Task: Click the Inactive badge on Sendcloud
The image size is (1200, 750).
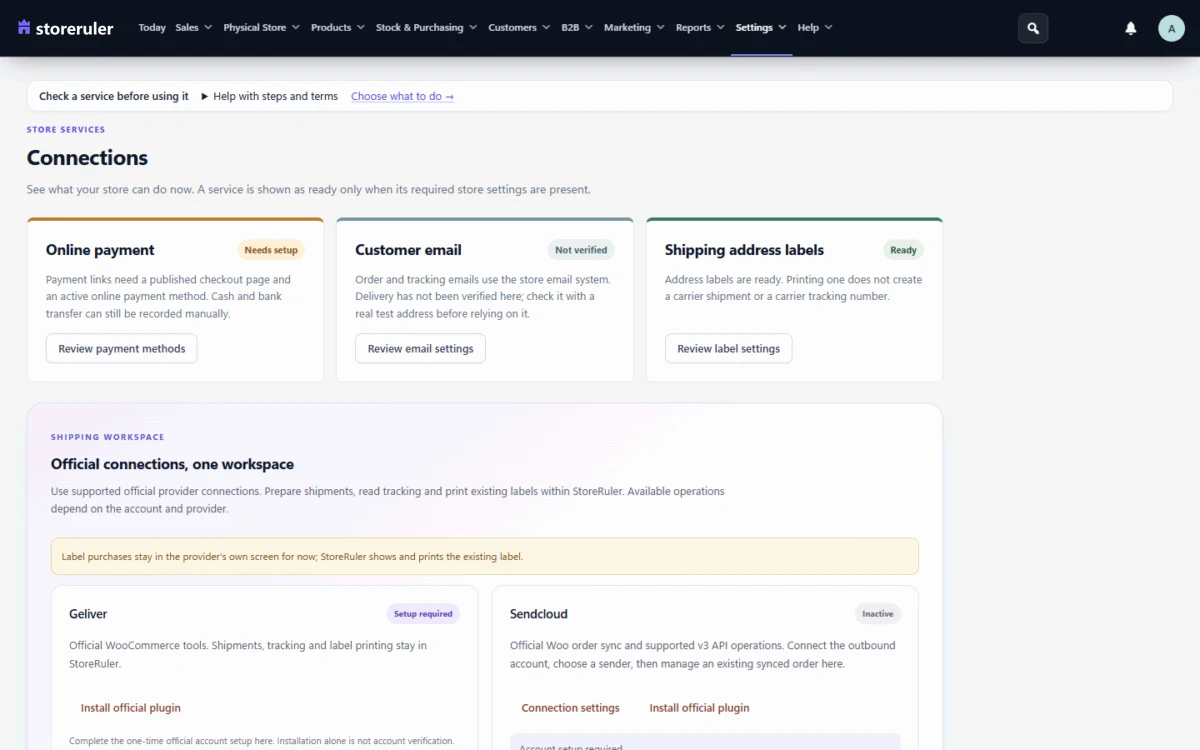Action: click(878, 614)
